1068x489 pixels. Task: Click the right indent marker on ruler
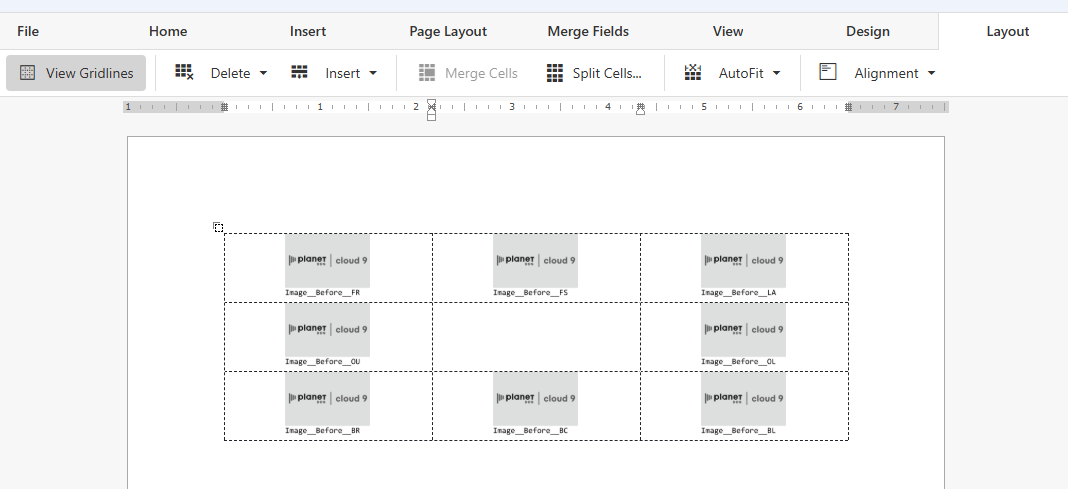pyautogui.click(x=640, y=110)
